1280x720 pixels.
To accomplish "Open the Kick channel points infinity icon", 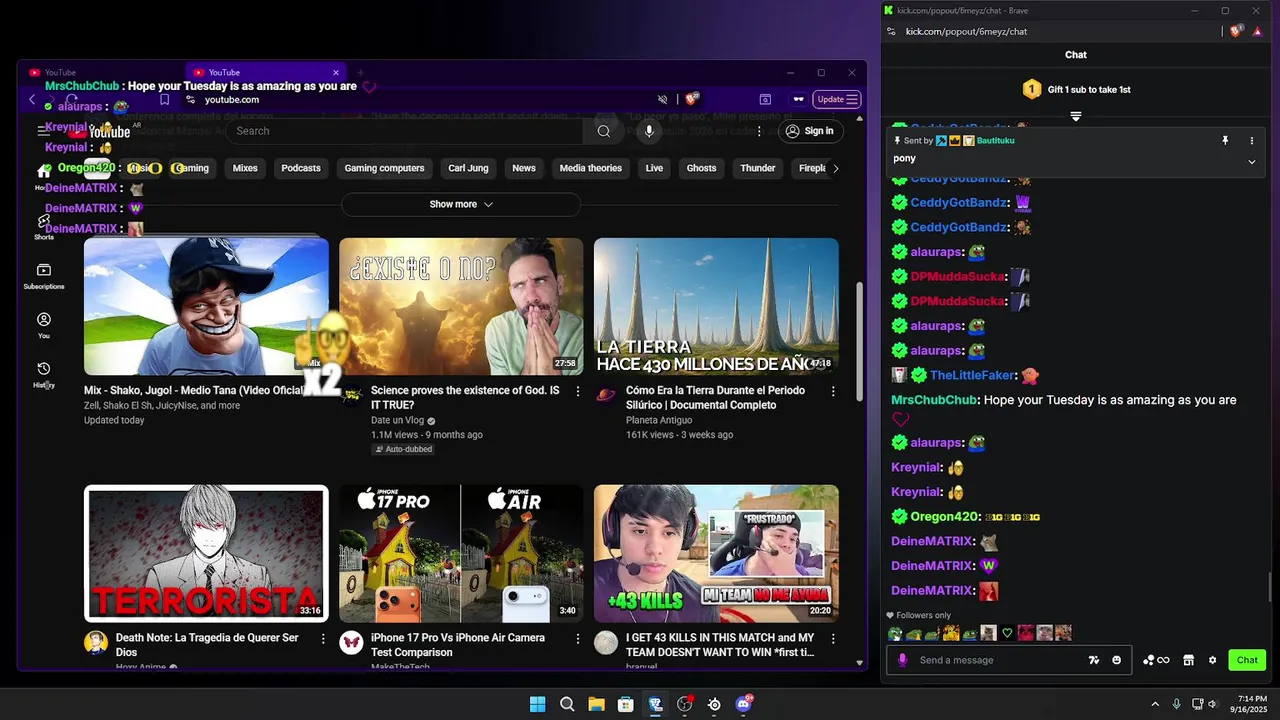I will [x=1156, y=660].
